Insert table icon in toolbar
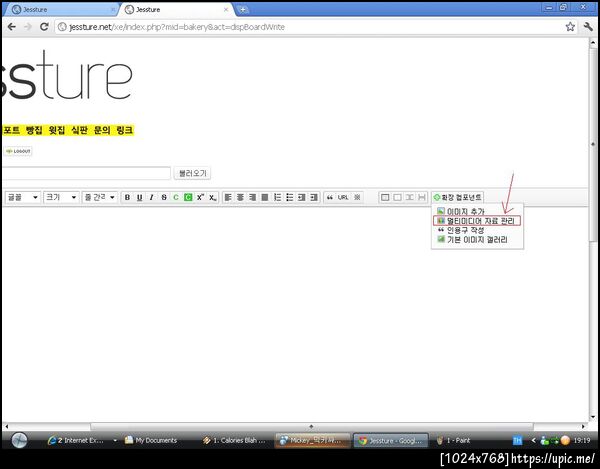Viewport: 600px width, 469px height. point(385,197)
